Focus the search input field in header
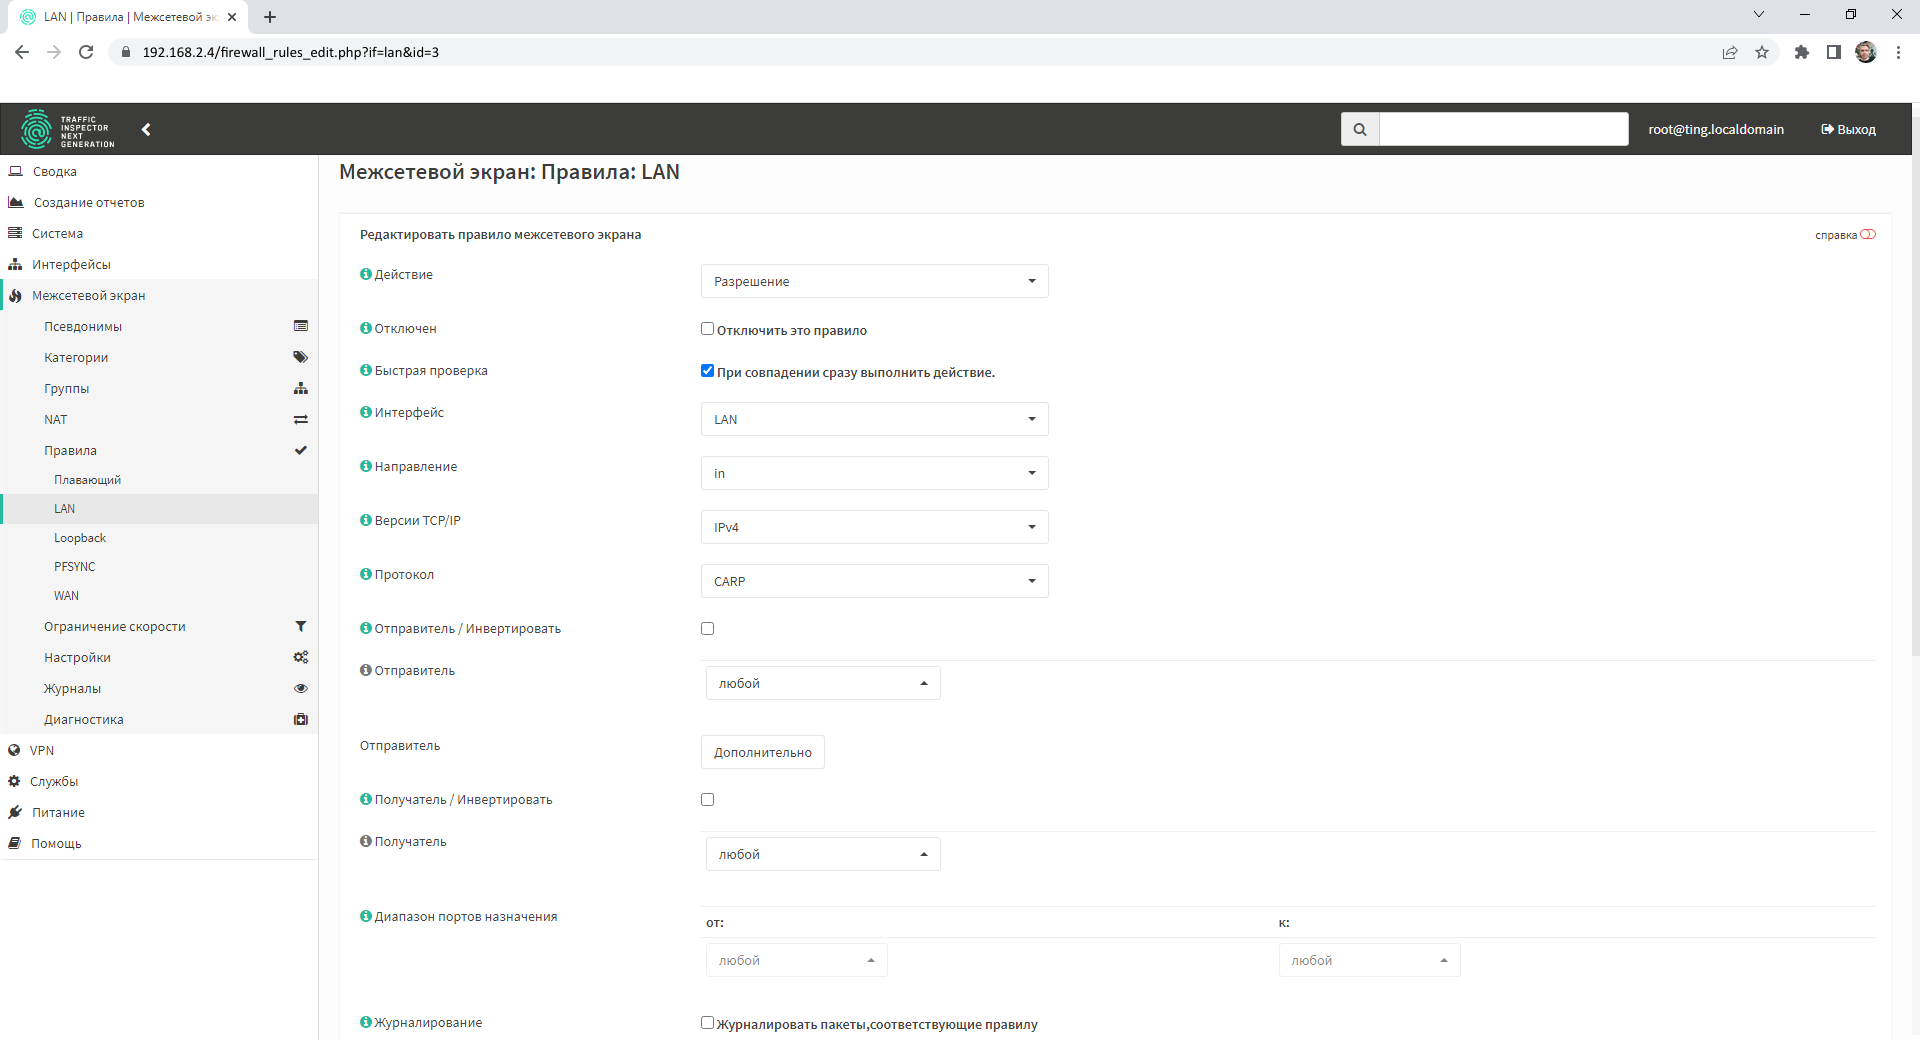 click(1503, 129)
